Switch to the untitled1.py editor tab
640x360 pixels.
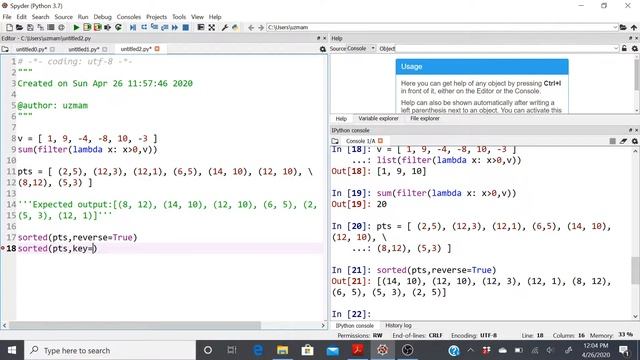point(84,49)
